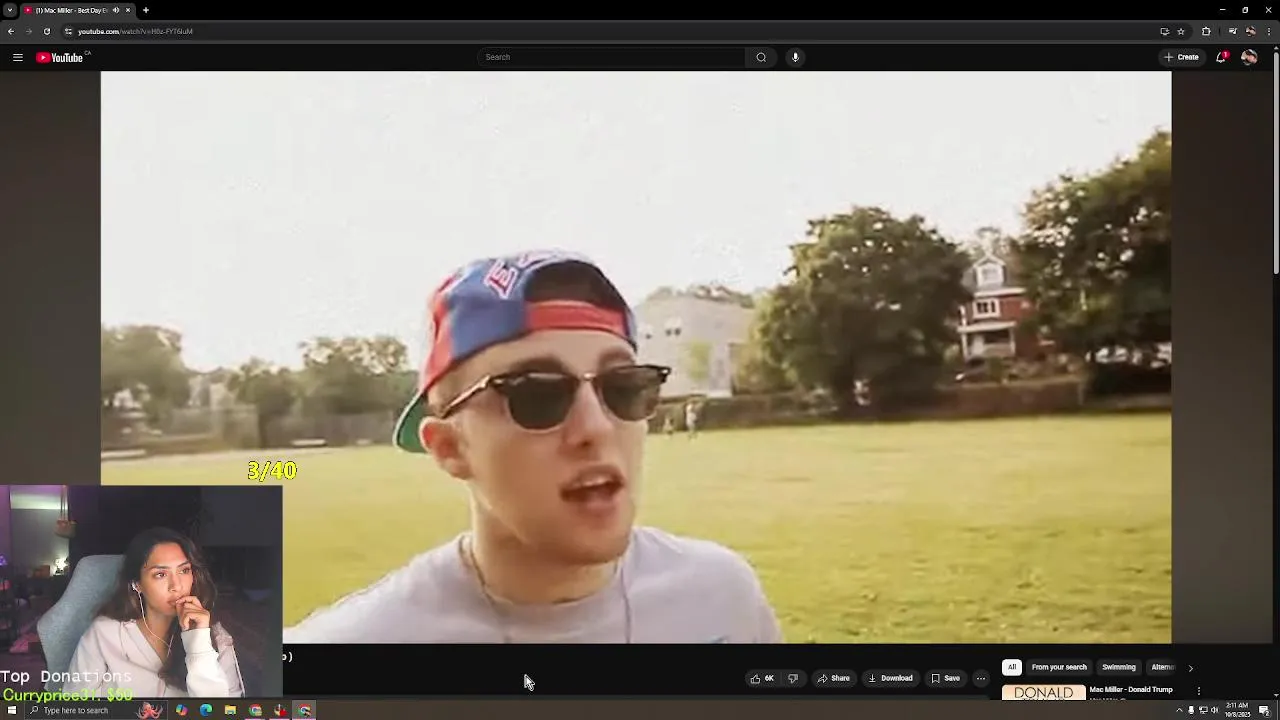Image resolution: width=1280 pixels, height=720 pixels.
Task: Go back in the browser
Action: point(11,31)
